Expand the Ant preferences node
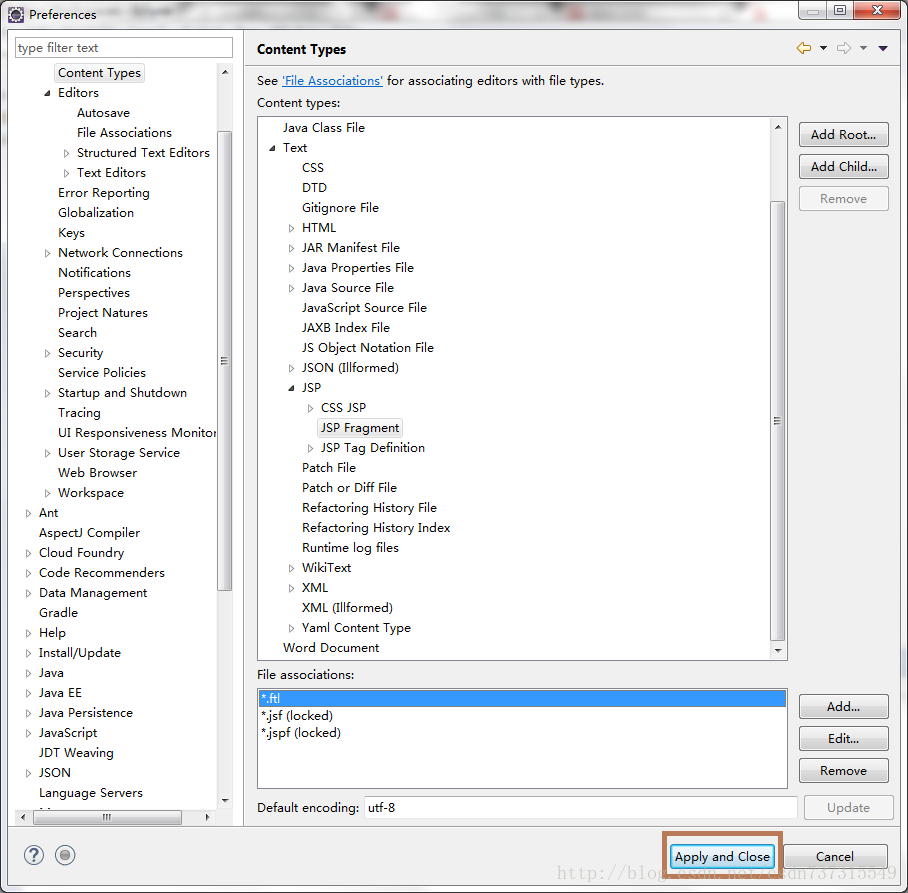The width and height of the screenshot is (908, 893). (28, 513)
